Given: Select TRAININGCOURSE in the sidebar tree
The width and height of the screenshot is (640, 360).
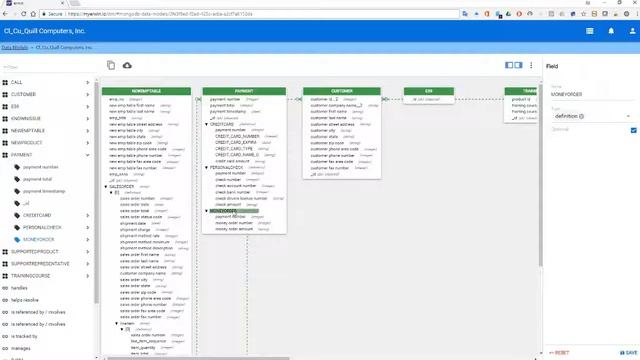Looking at the screenshot, I should [30, 276].
